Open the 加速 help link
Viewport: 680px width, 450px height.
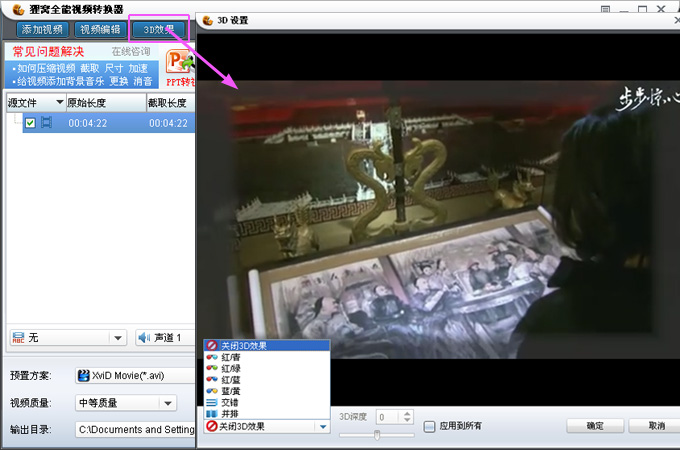click(x=138, y=68)
